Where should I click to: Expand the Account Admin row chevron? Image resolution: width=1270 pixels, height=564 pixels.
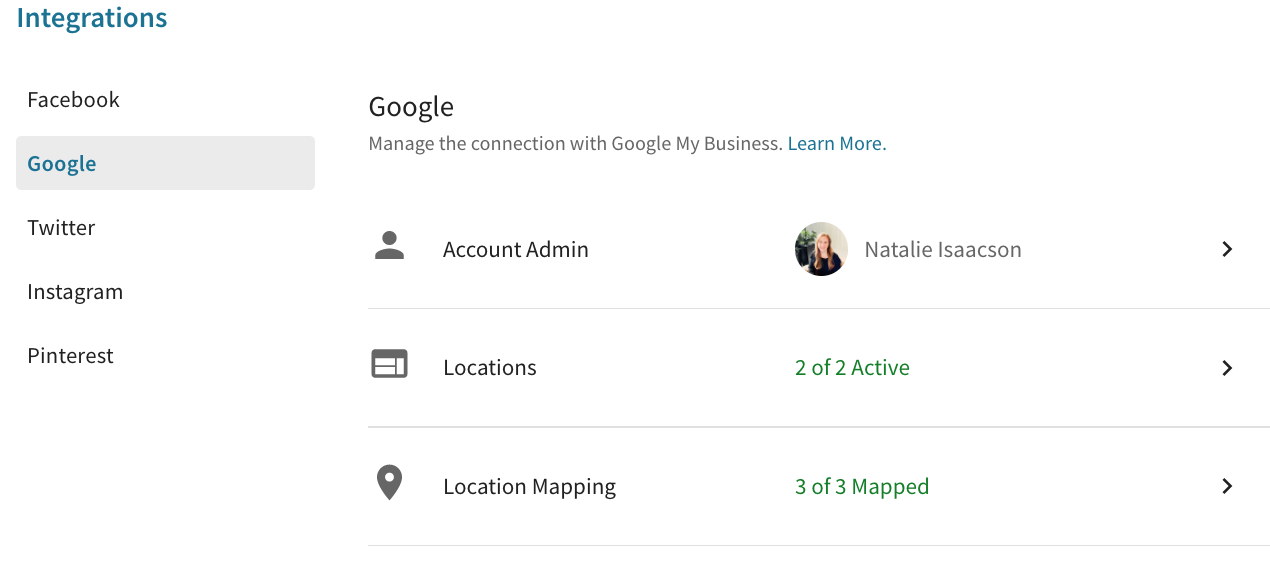pos(1227,249)
